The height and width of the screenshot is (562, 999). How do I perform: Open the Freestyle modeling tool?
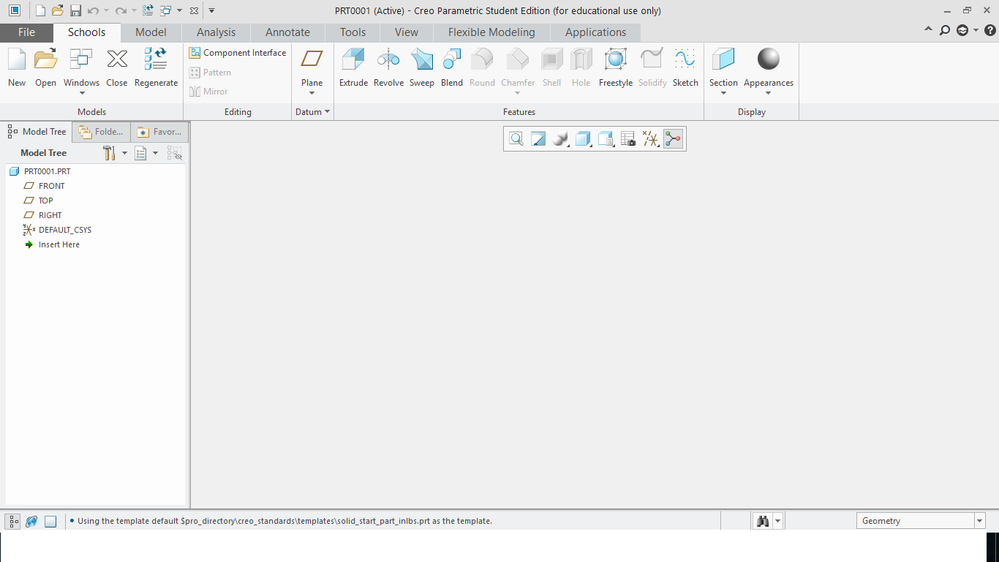point(615,67)
